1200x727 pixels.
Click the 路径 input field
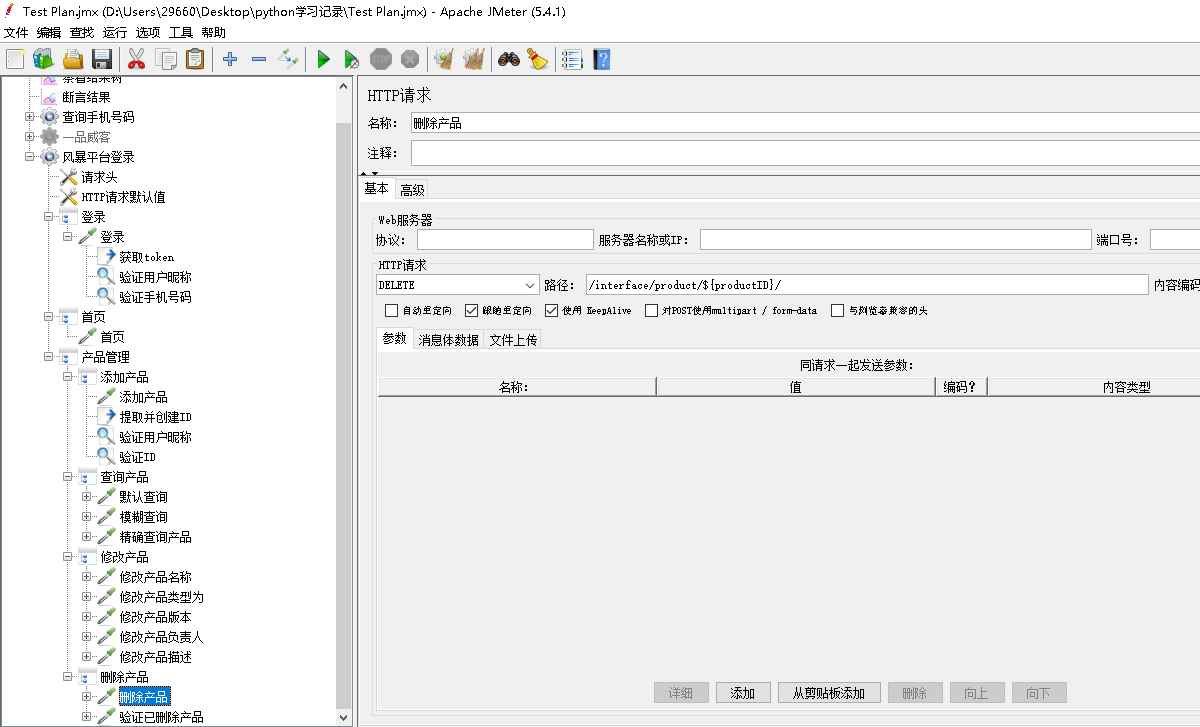[866, 285]
